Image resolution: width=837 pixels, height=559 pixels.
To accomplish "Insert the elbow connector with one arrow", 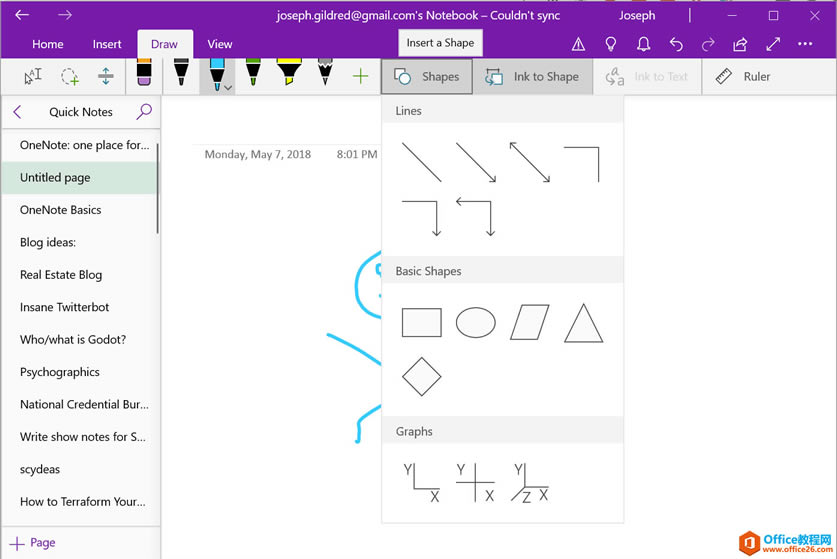I will point(421,218).
